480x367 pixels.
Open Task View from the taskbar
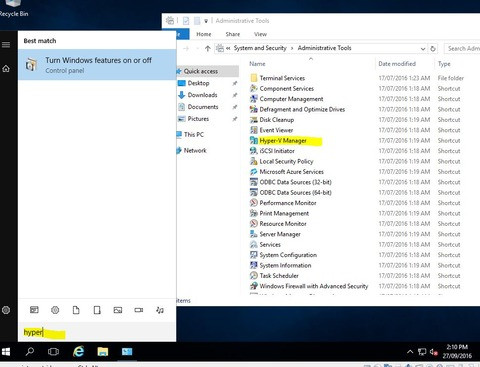point(53,352)
